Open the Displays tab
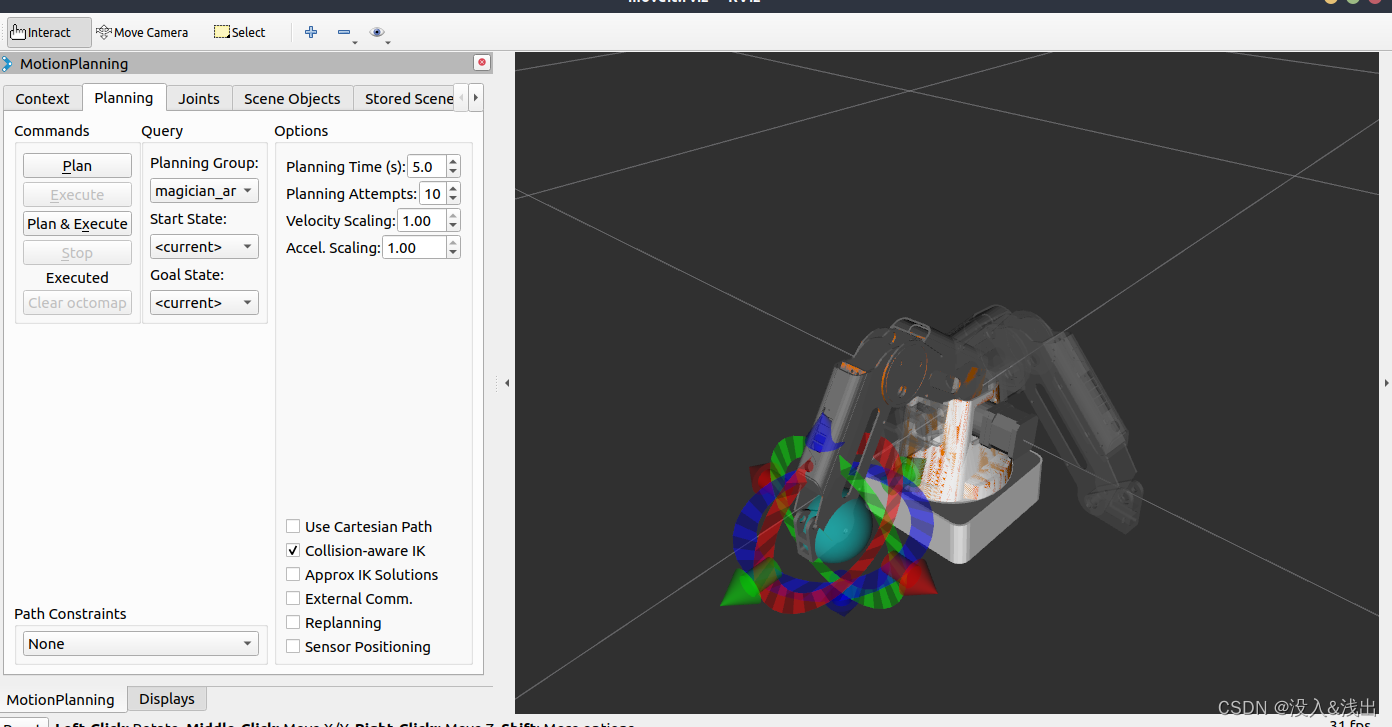Viewport: 1392px width, 727px height. 166,698
